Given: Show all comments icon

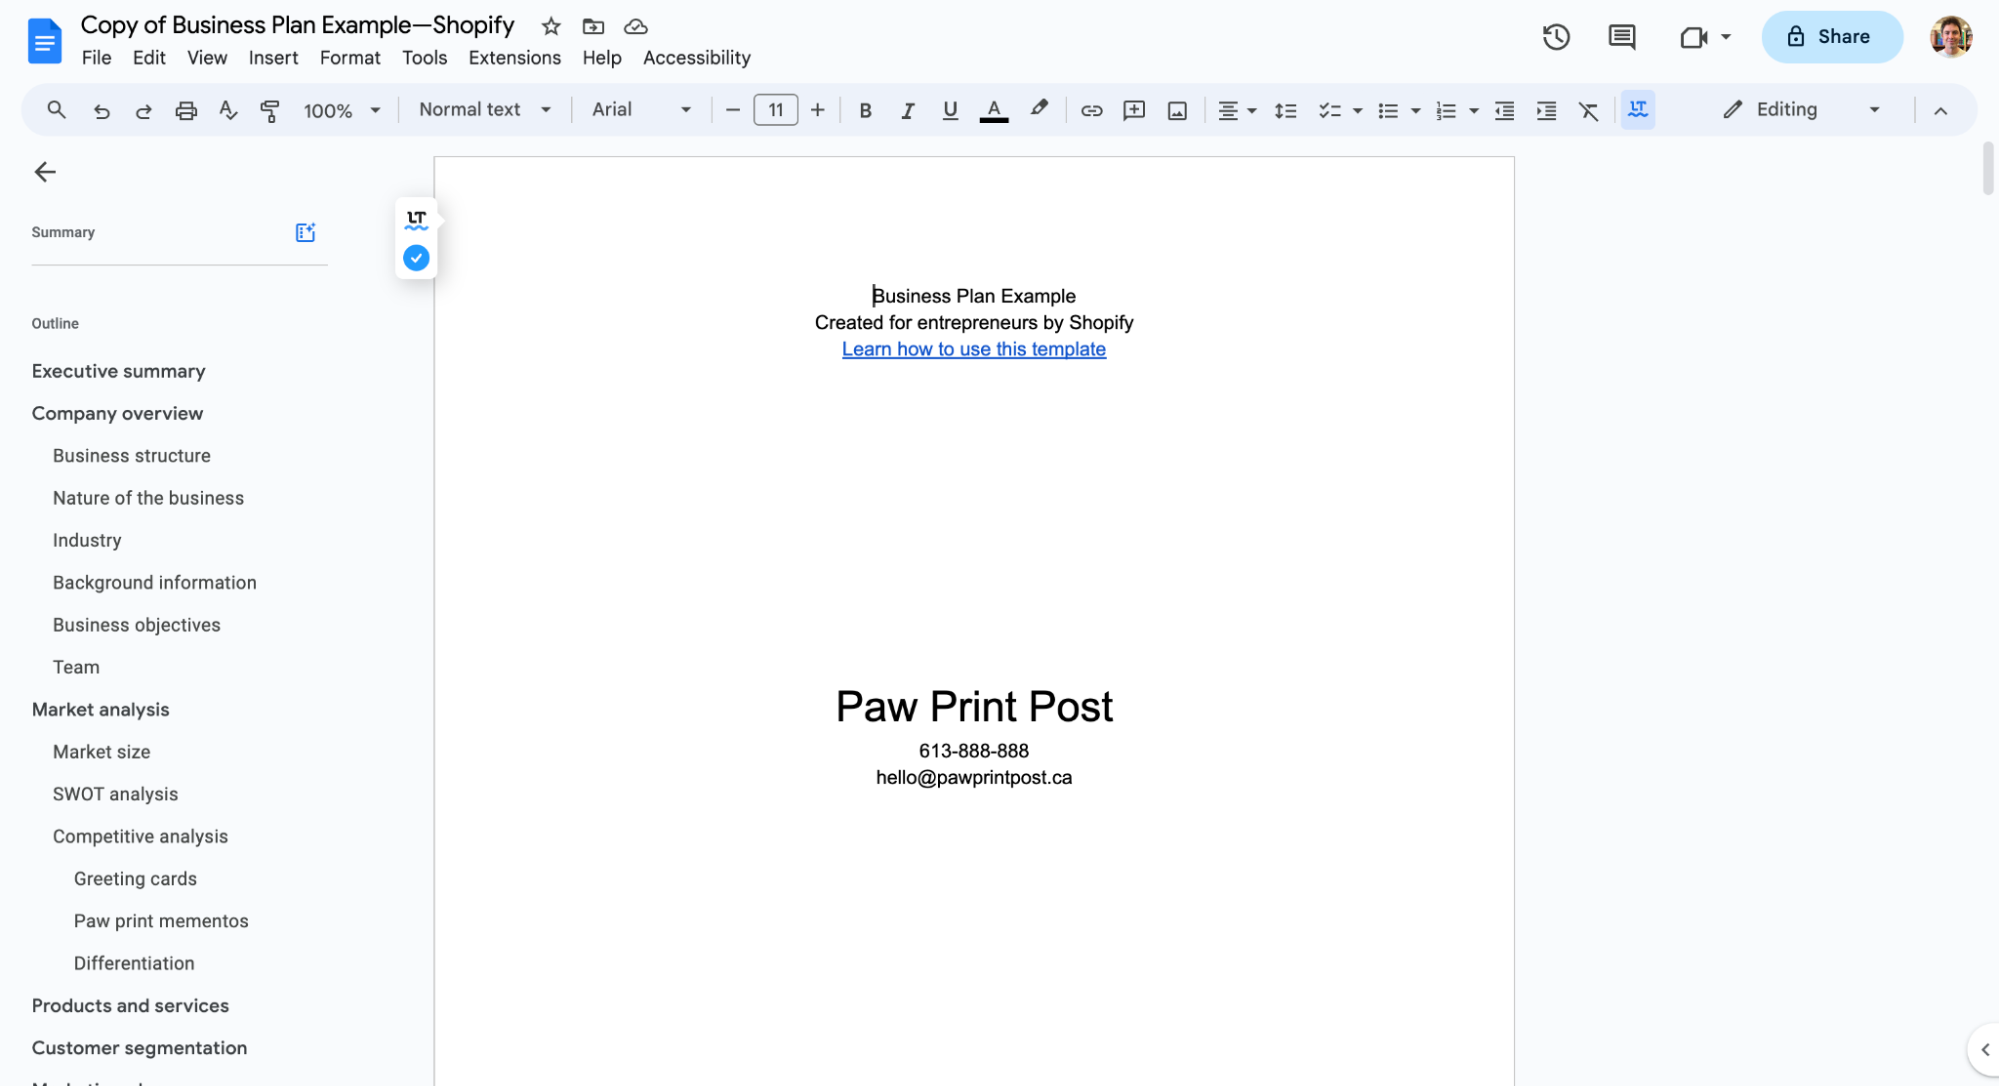Looking at the screenshot, I should coord(1621,37).
